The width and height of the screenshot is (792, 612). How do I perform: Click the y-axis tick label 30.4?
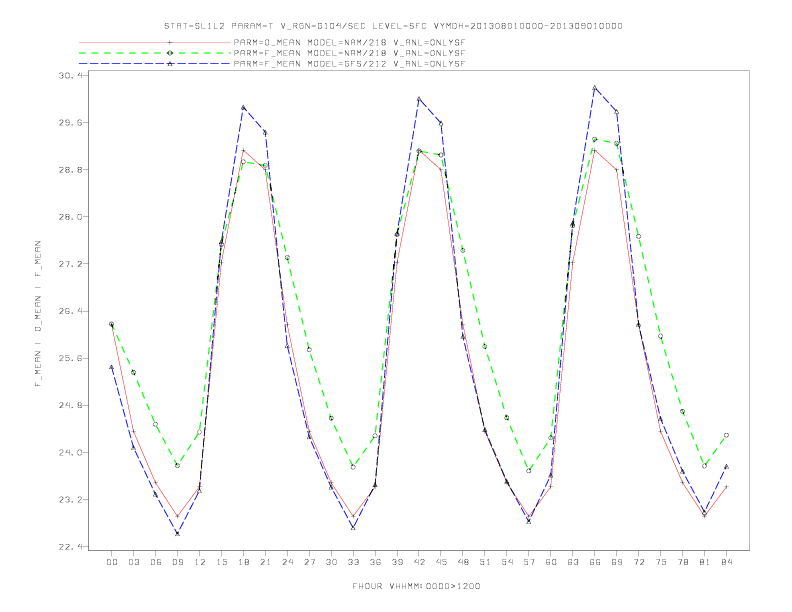69,75
